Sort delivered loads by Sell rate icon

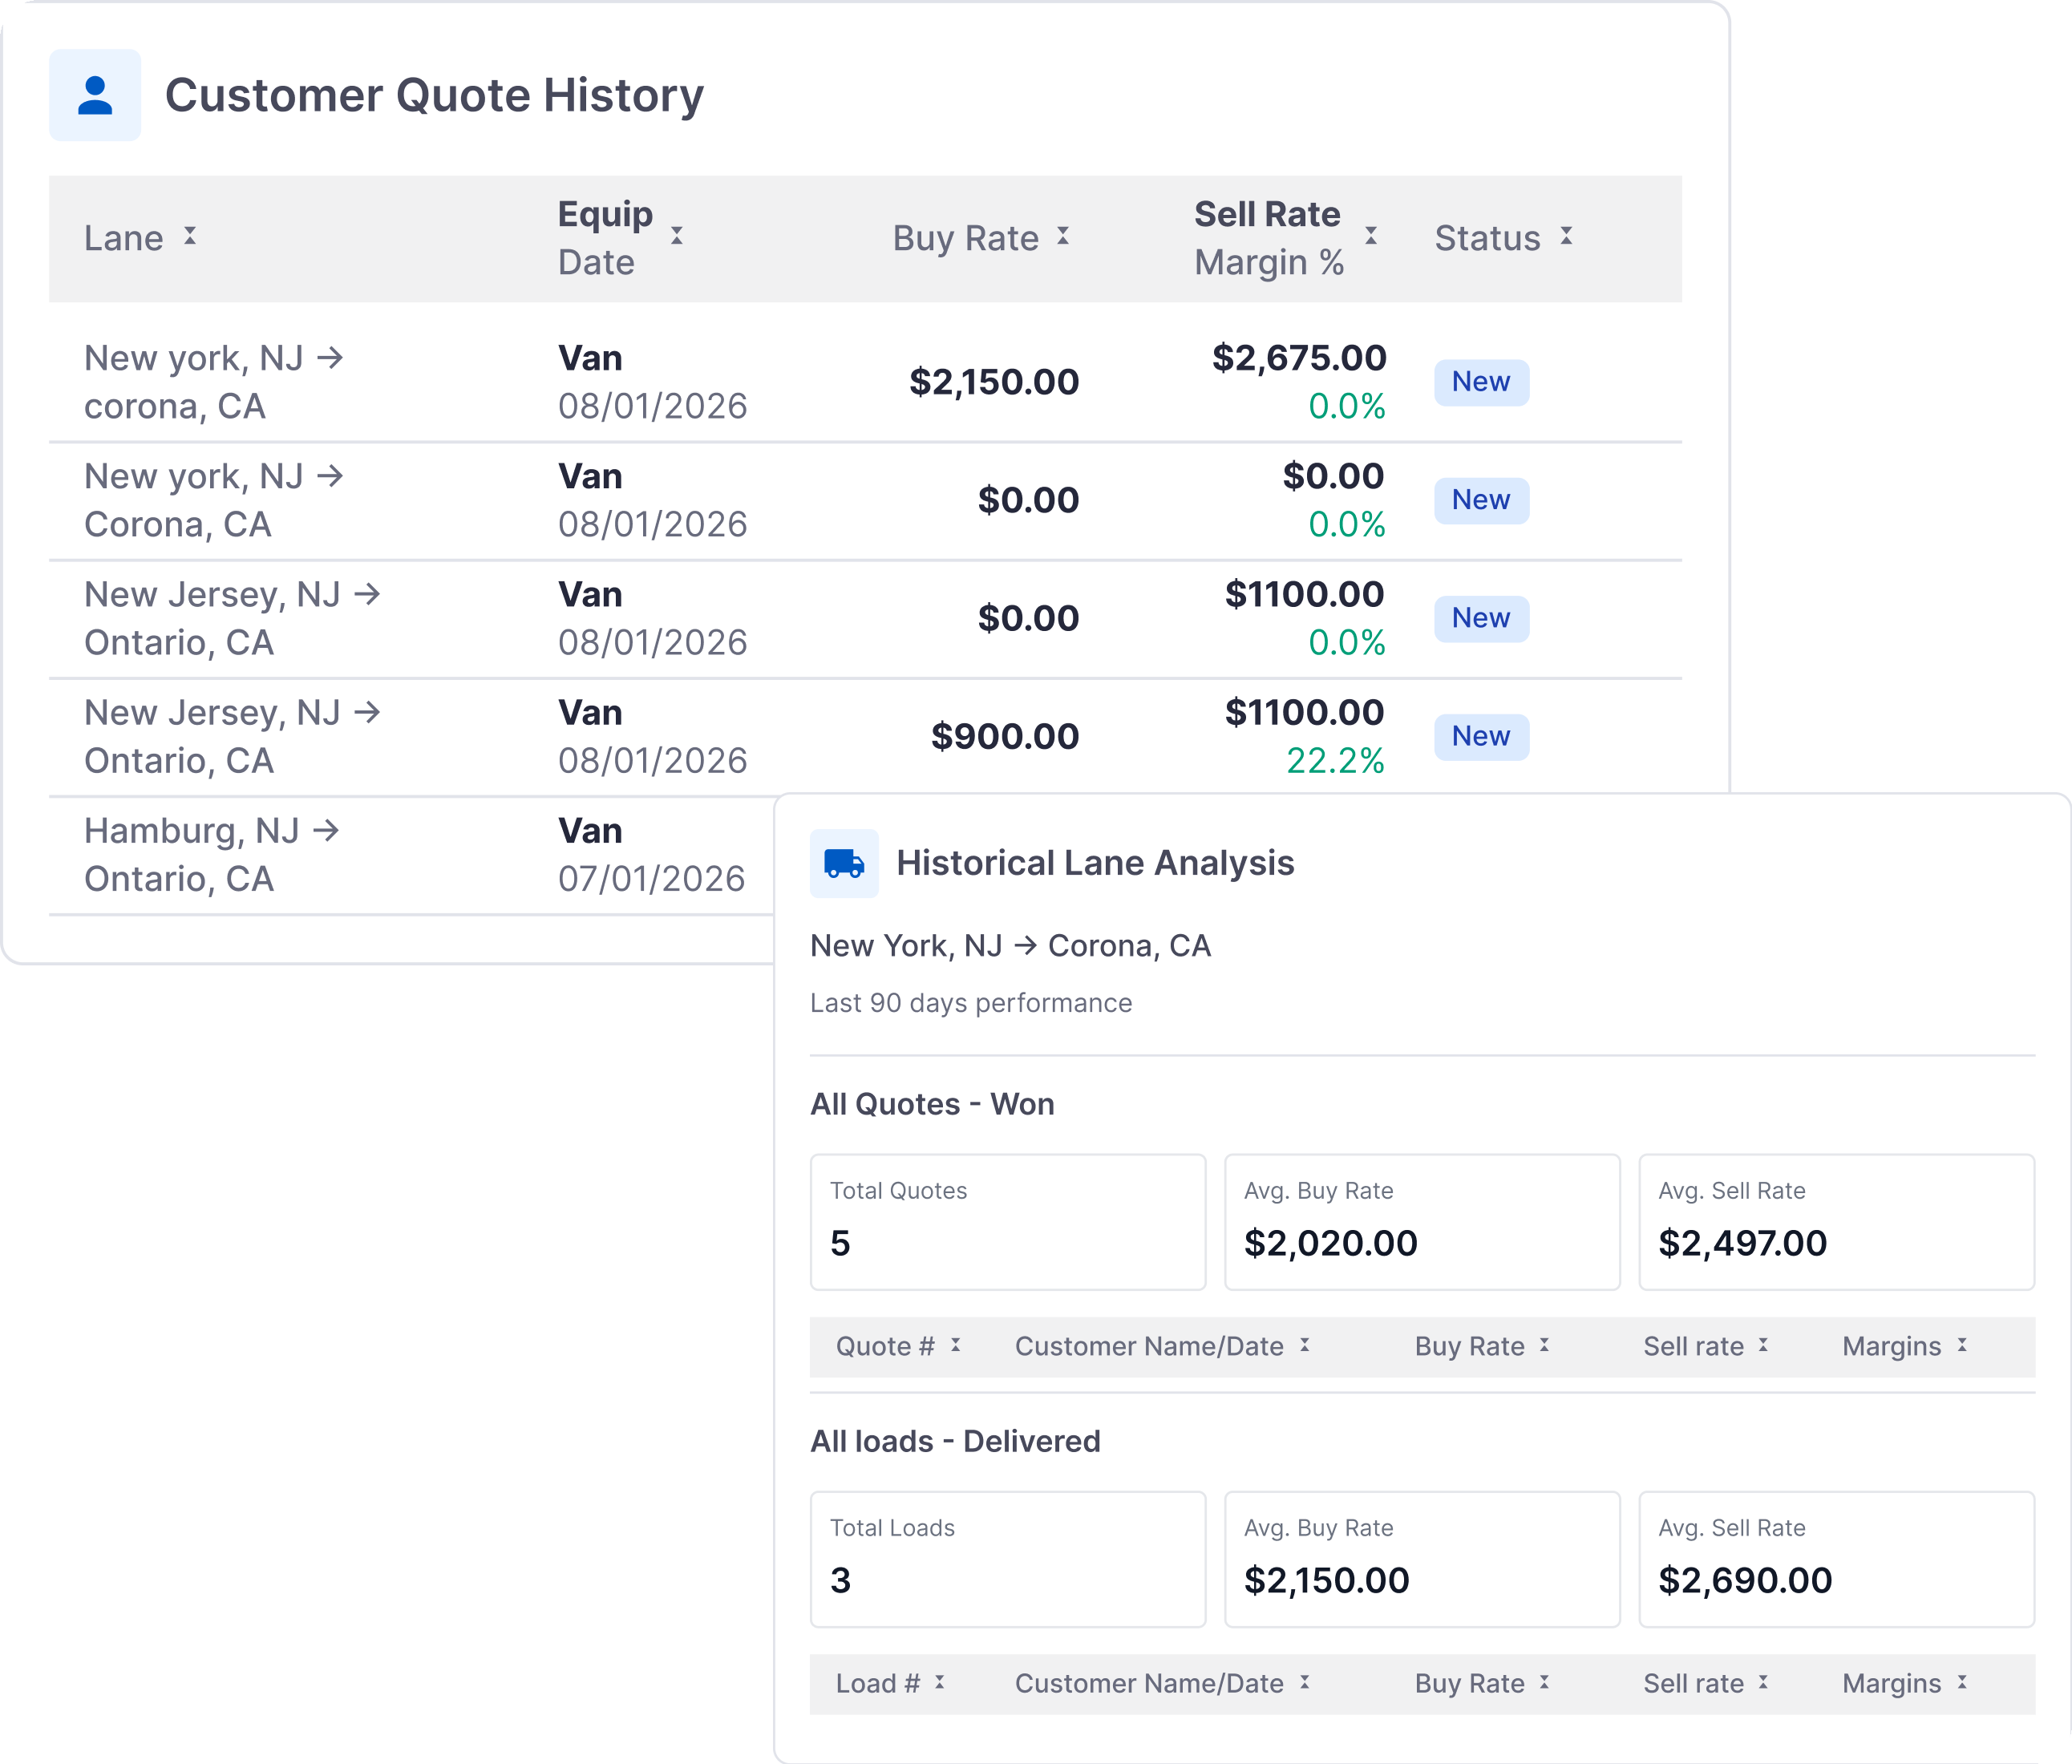(x=1764, y=1682)
